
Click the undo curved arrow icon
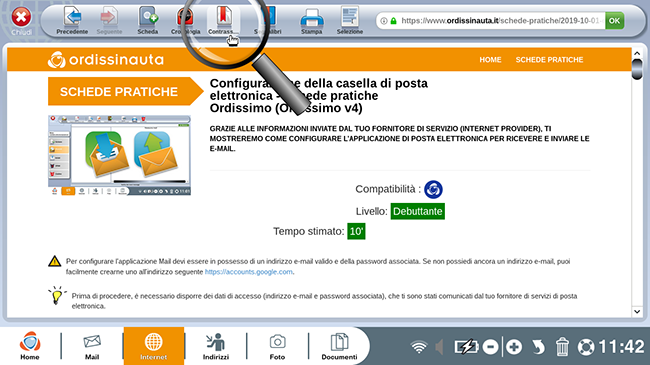coord(538,347)
